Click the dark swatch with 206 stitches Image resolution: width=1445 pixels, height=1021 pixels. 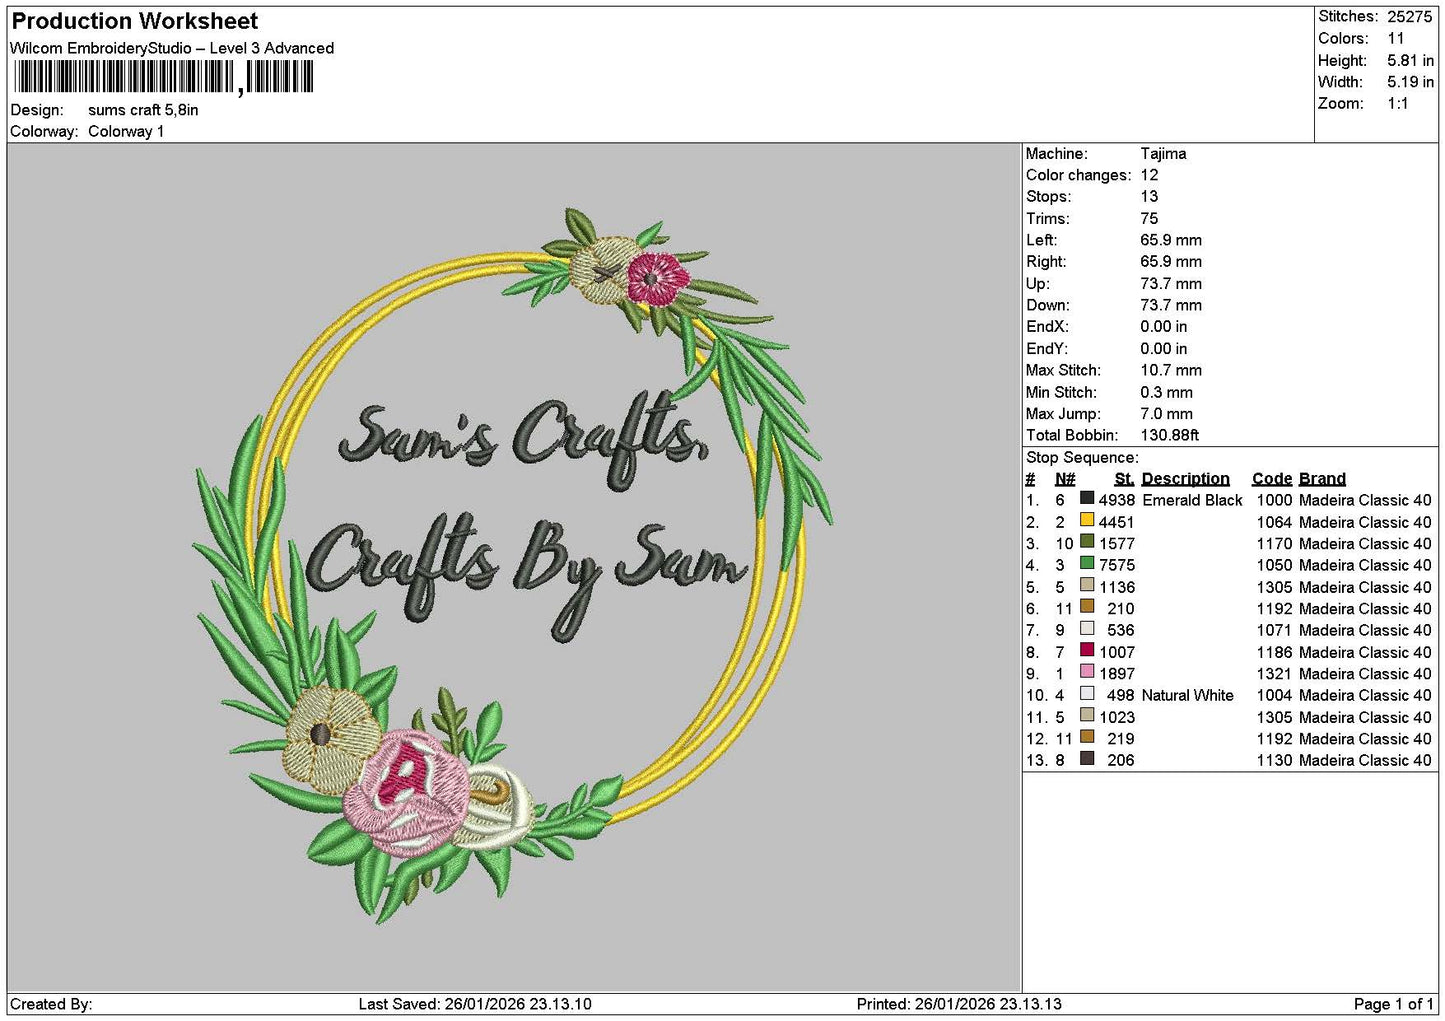coord(1087,758)
